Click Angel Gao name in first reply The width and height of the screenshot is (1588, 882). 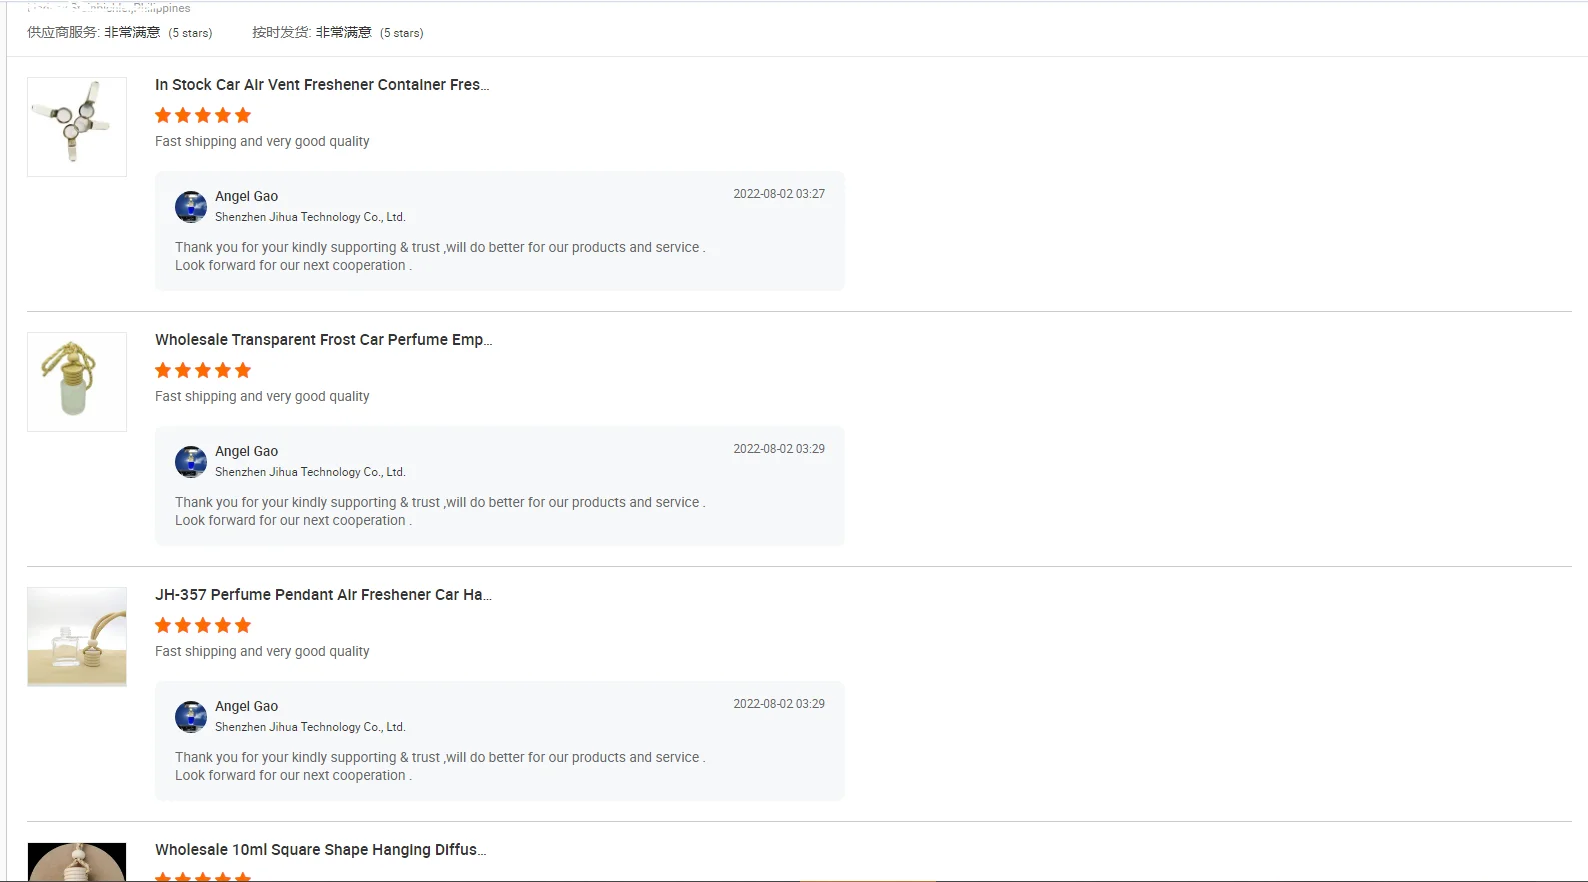coord(247,196)
